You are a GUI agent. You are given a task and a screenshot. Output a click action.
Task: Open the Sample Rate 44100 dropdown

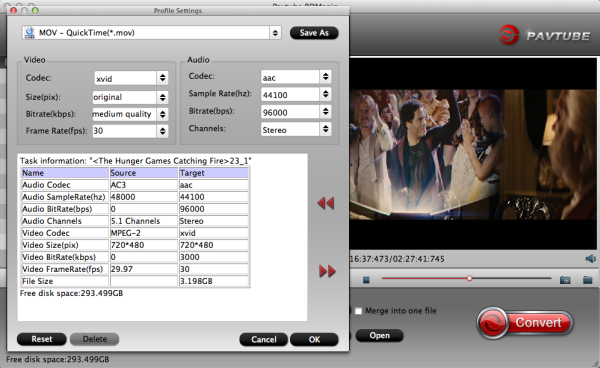click(296, 94)
